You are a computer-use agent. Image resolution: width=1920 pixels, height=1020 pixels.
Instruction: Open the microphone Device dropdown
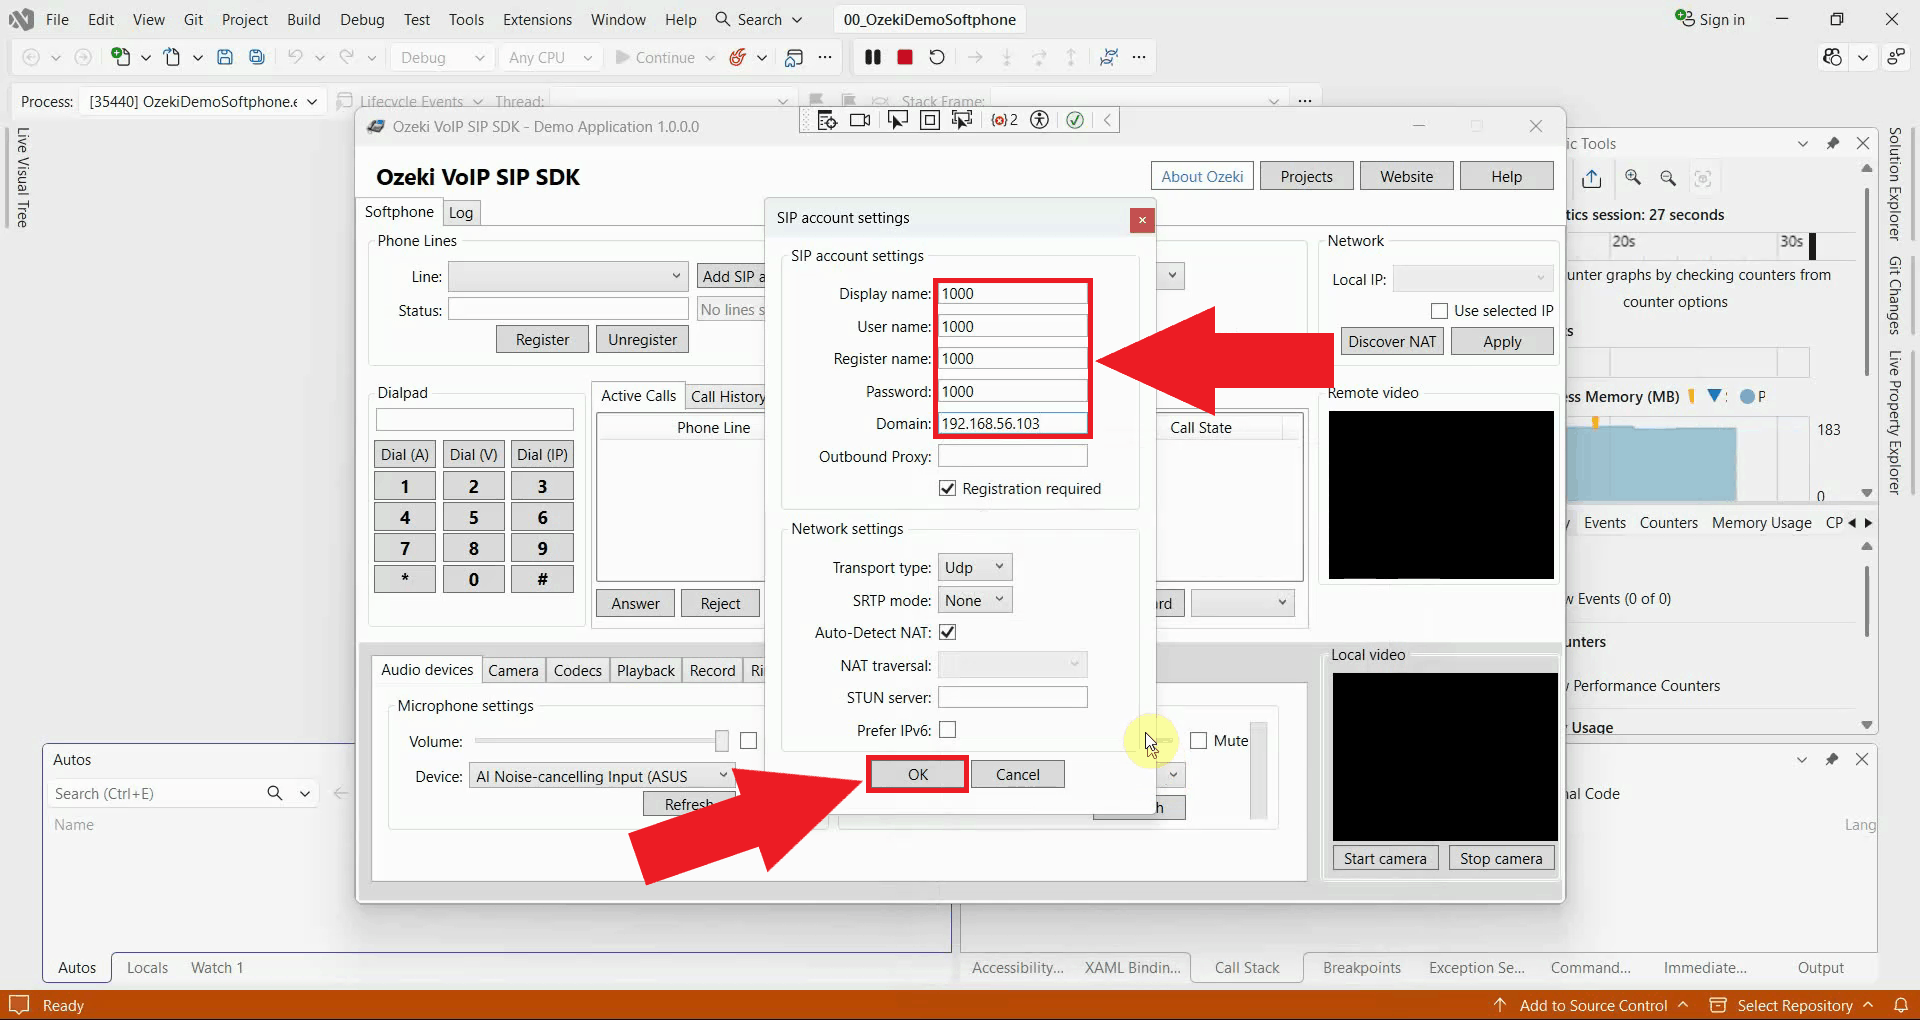pyautogui.click(x=602, y=776)
